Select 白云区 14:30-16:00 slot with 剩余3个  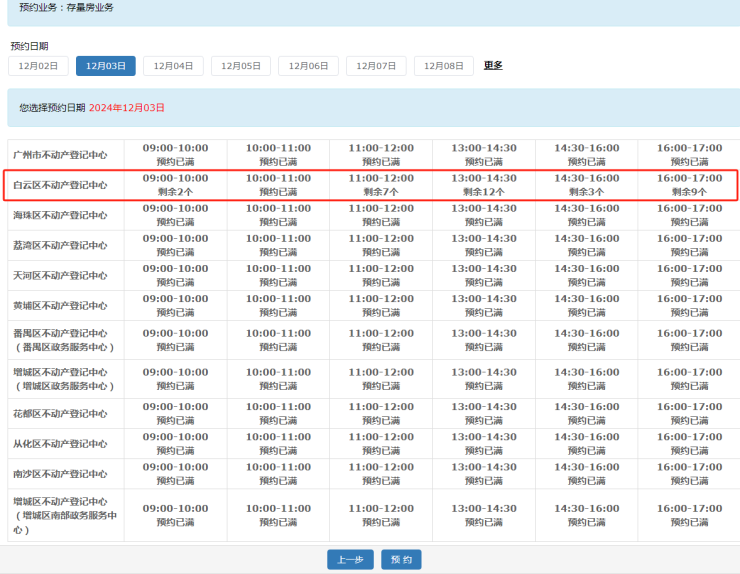(586, 185)
